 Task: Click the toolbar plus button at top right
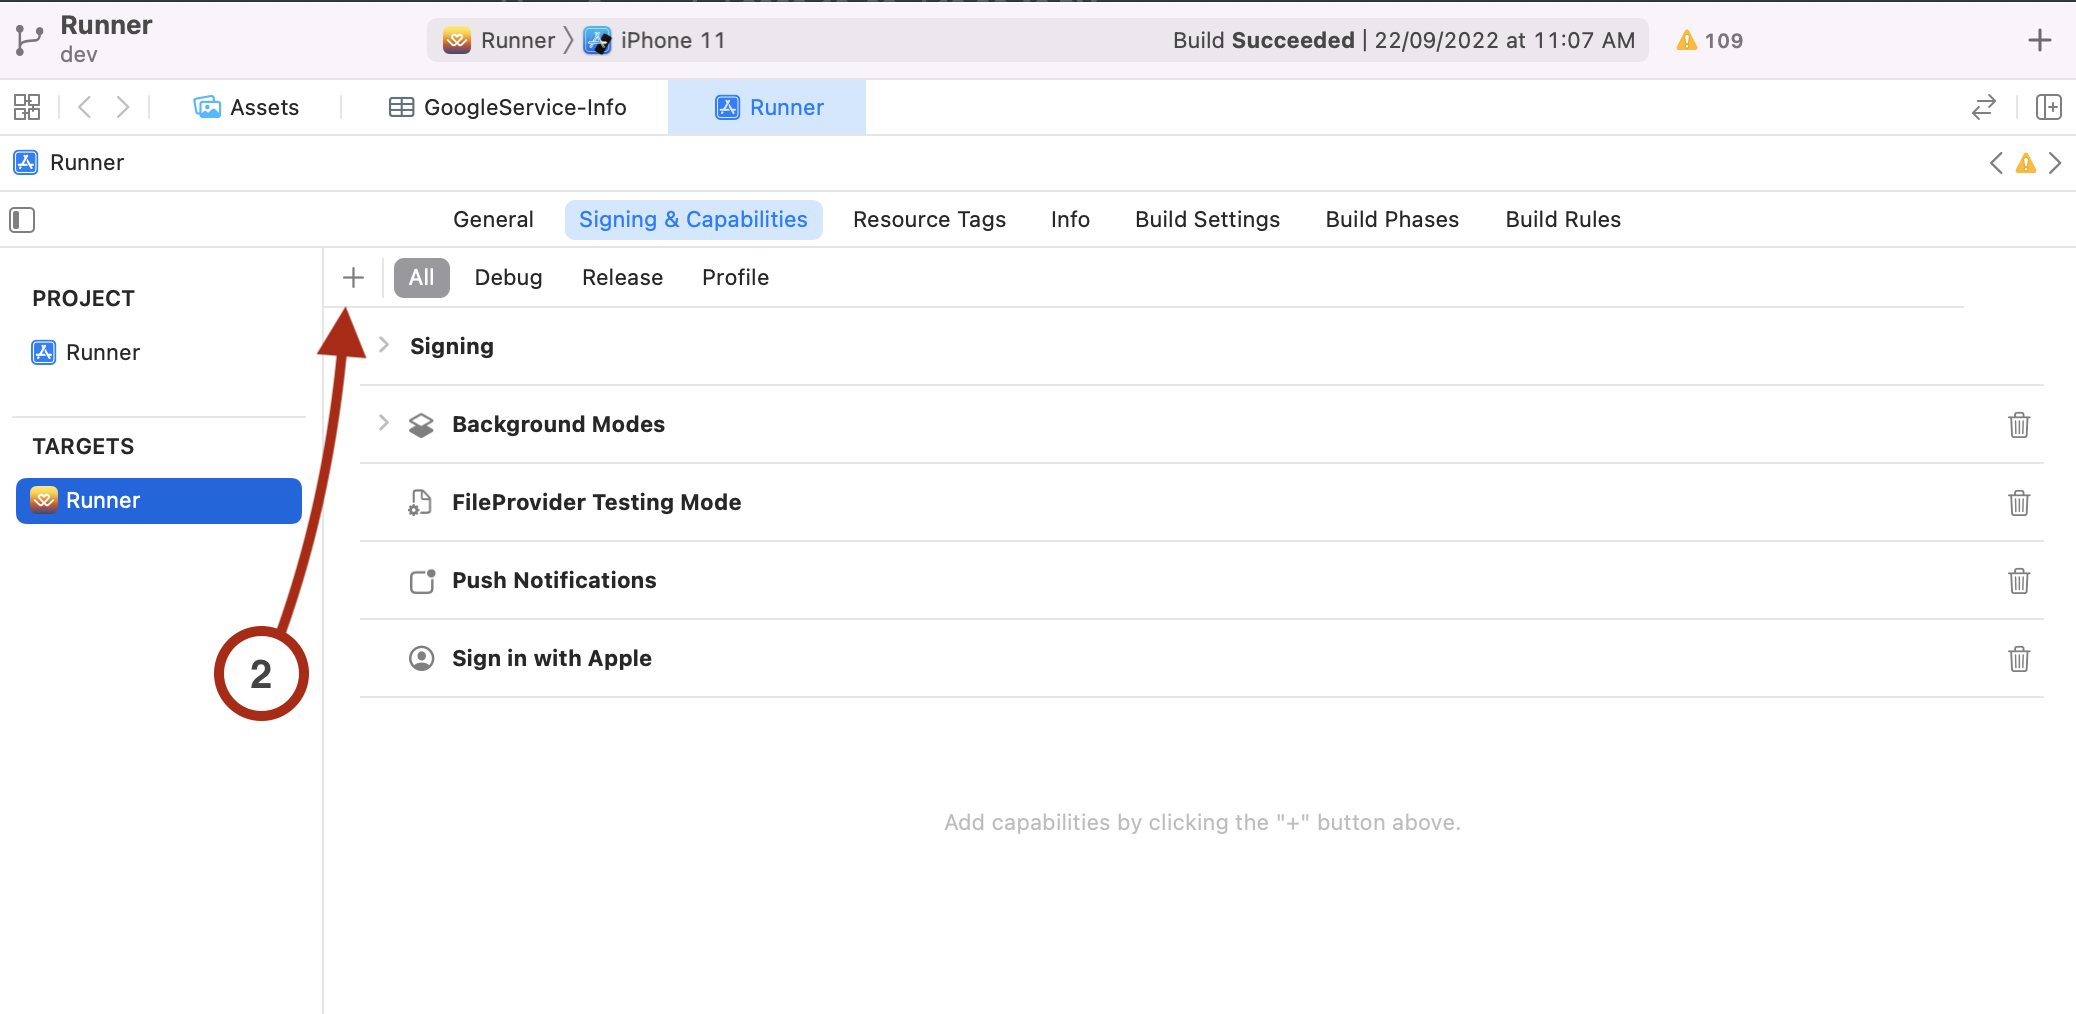tap(2040, 40)
